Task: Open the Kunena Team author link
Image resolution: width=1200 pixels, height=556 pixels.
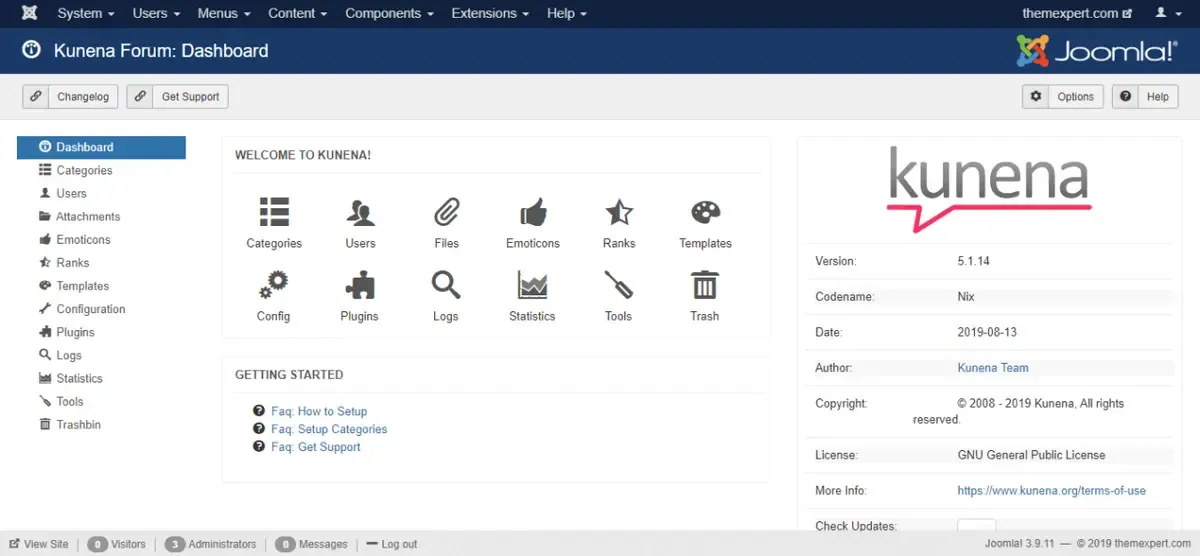Action: coord(993,368)
